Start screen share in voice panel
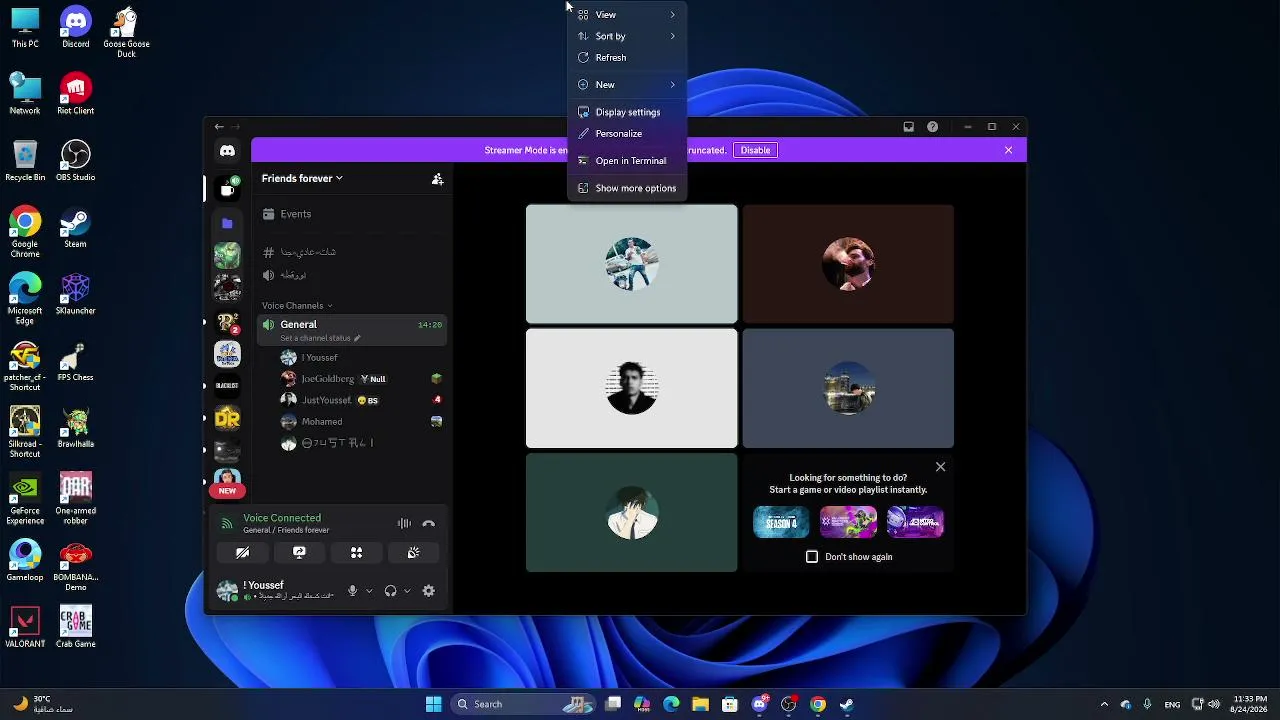1280x720 pixels. coord(299,553)
